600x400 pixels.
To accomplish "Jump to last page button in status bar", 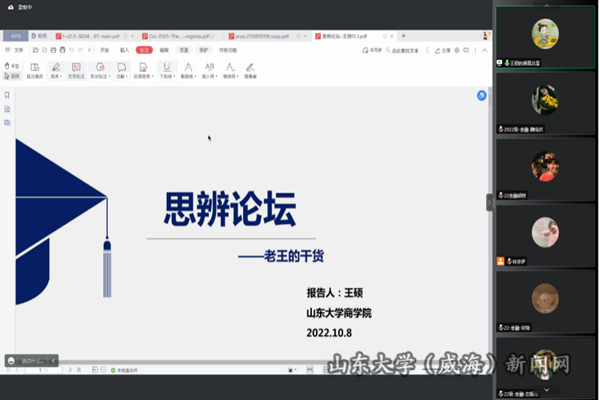I will point(78,370).
